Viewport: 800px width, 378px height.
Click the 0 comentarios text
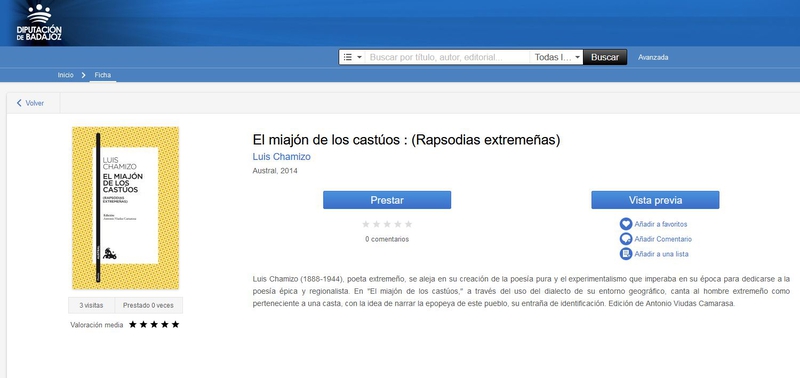coord(387,239)
